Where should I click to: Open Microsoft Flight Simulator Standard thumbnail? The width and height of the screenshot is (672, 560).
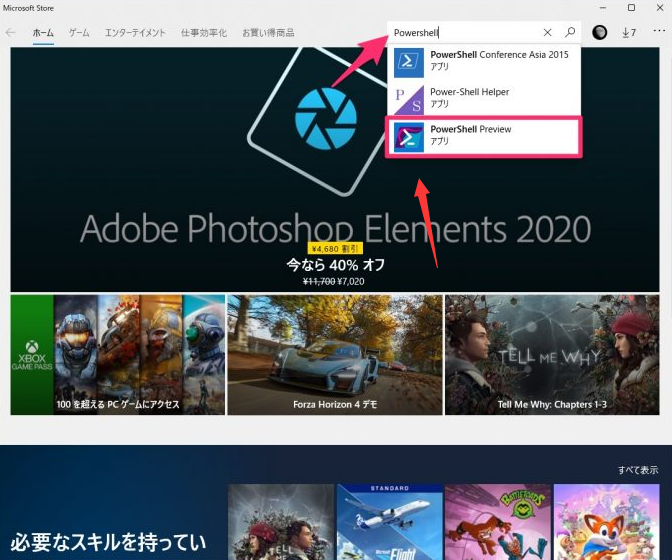coord(390,522)
